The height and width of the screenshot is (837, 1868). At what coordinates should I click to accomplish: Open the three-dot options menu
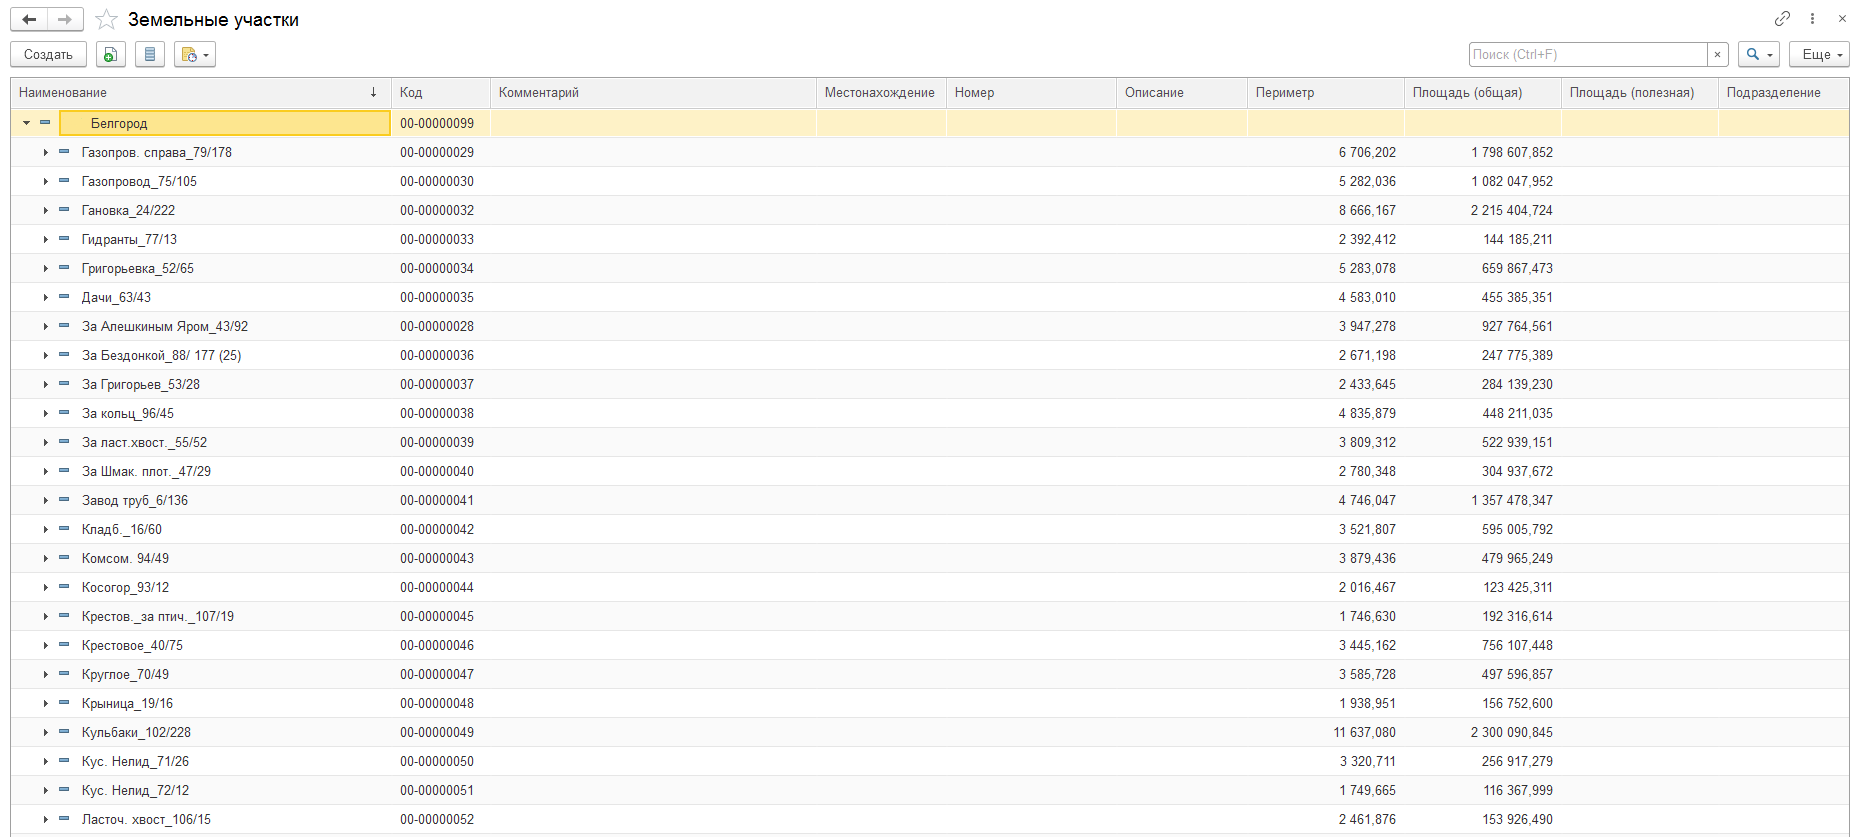(x=1812, y=19)
